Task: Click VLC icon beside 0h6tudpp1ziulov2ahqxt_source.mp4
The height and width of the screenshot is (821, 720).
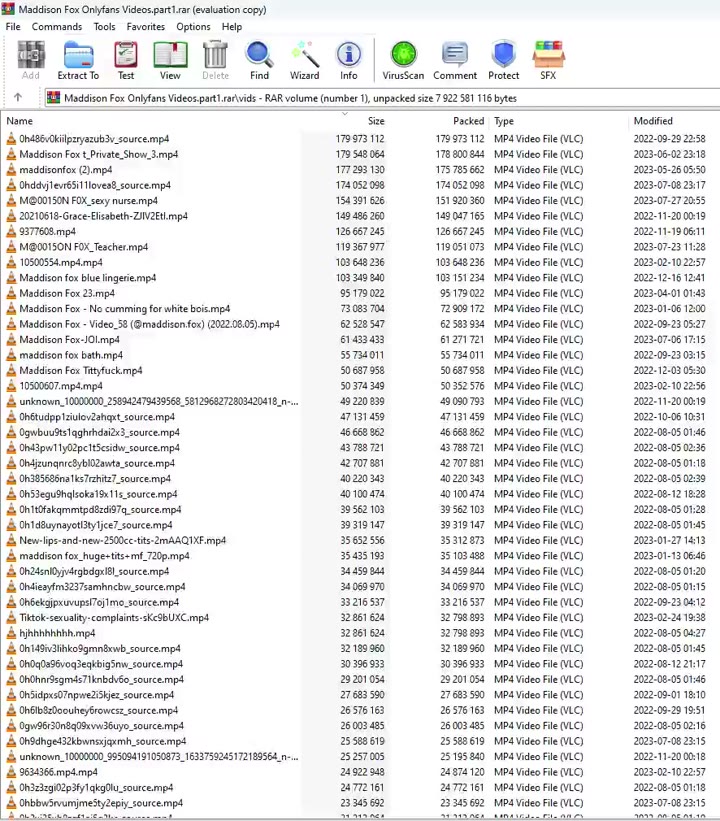Action: click(11, 417)
